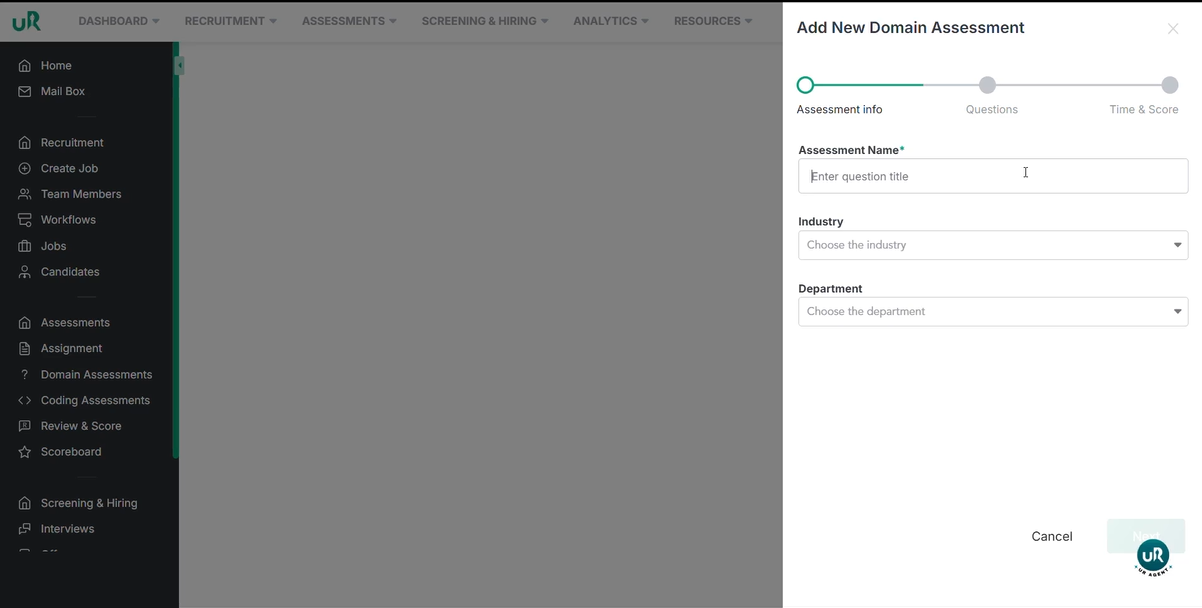This screenshot has width=1202, height=608.
Task: Open the Analytics menu
Action: 610,21
